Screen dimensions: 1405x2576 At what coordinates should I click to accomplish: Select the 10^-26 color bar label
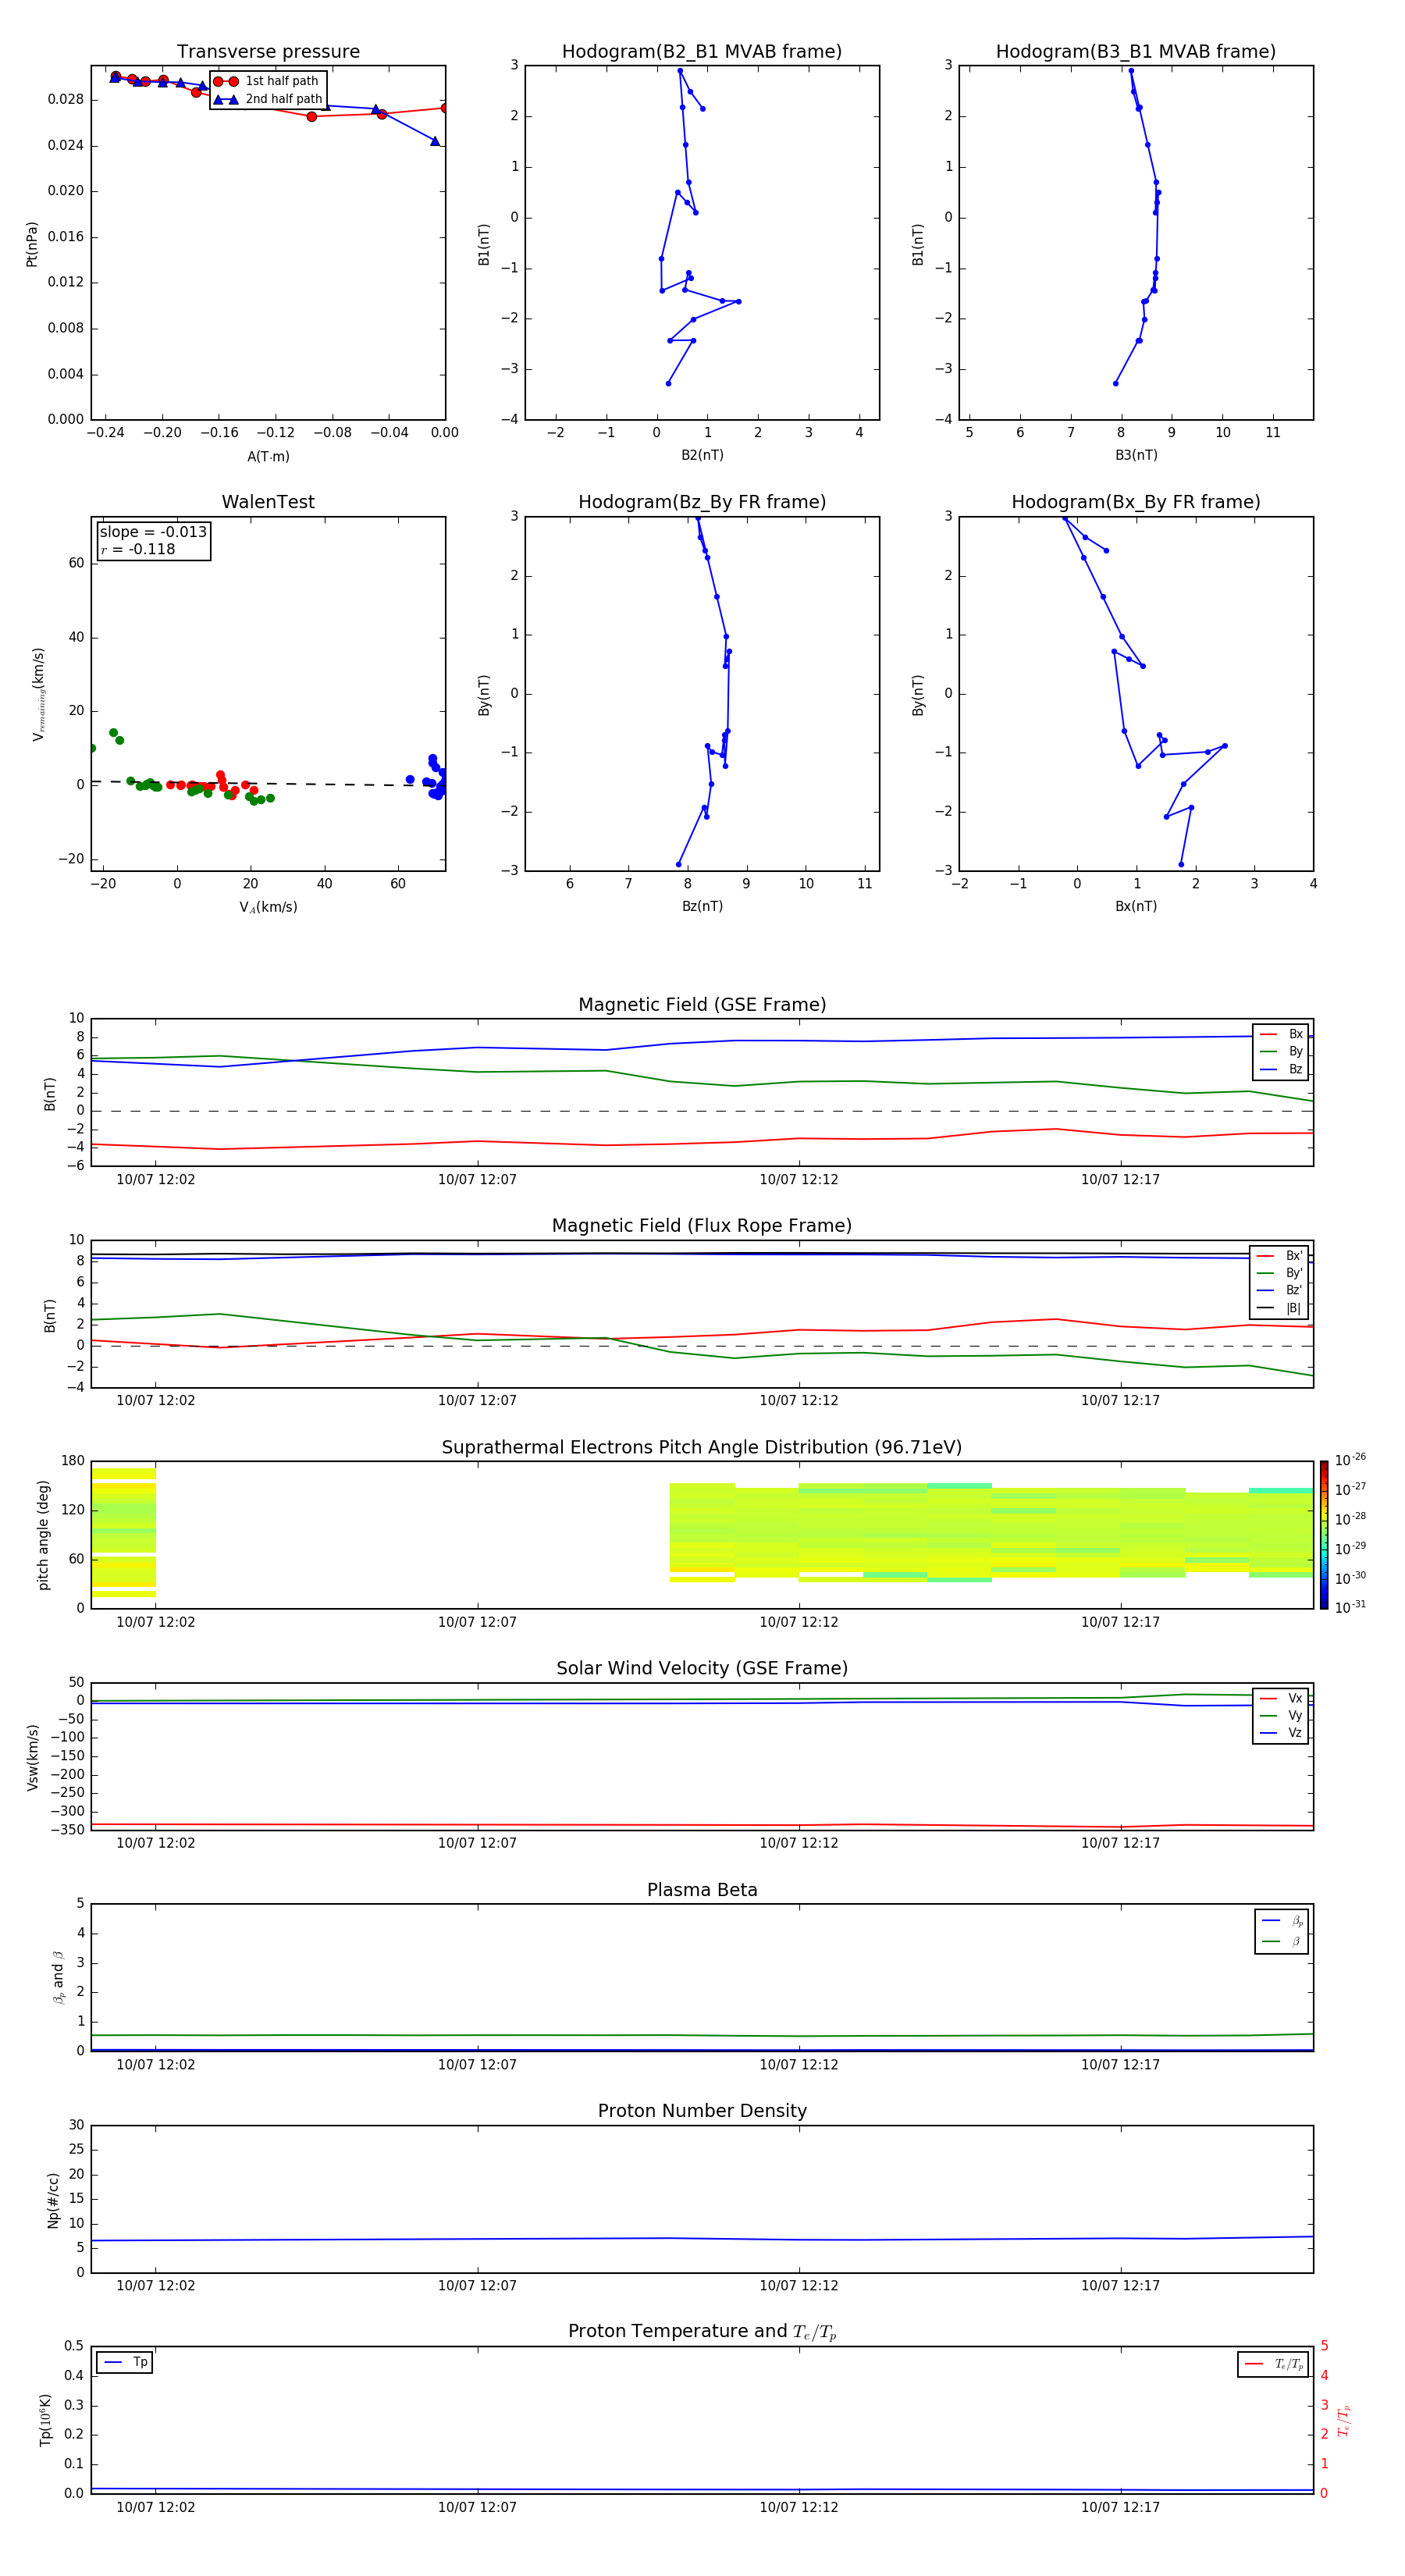1349,1460
